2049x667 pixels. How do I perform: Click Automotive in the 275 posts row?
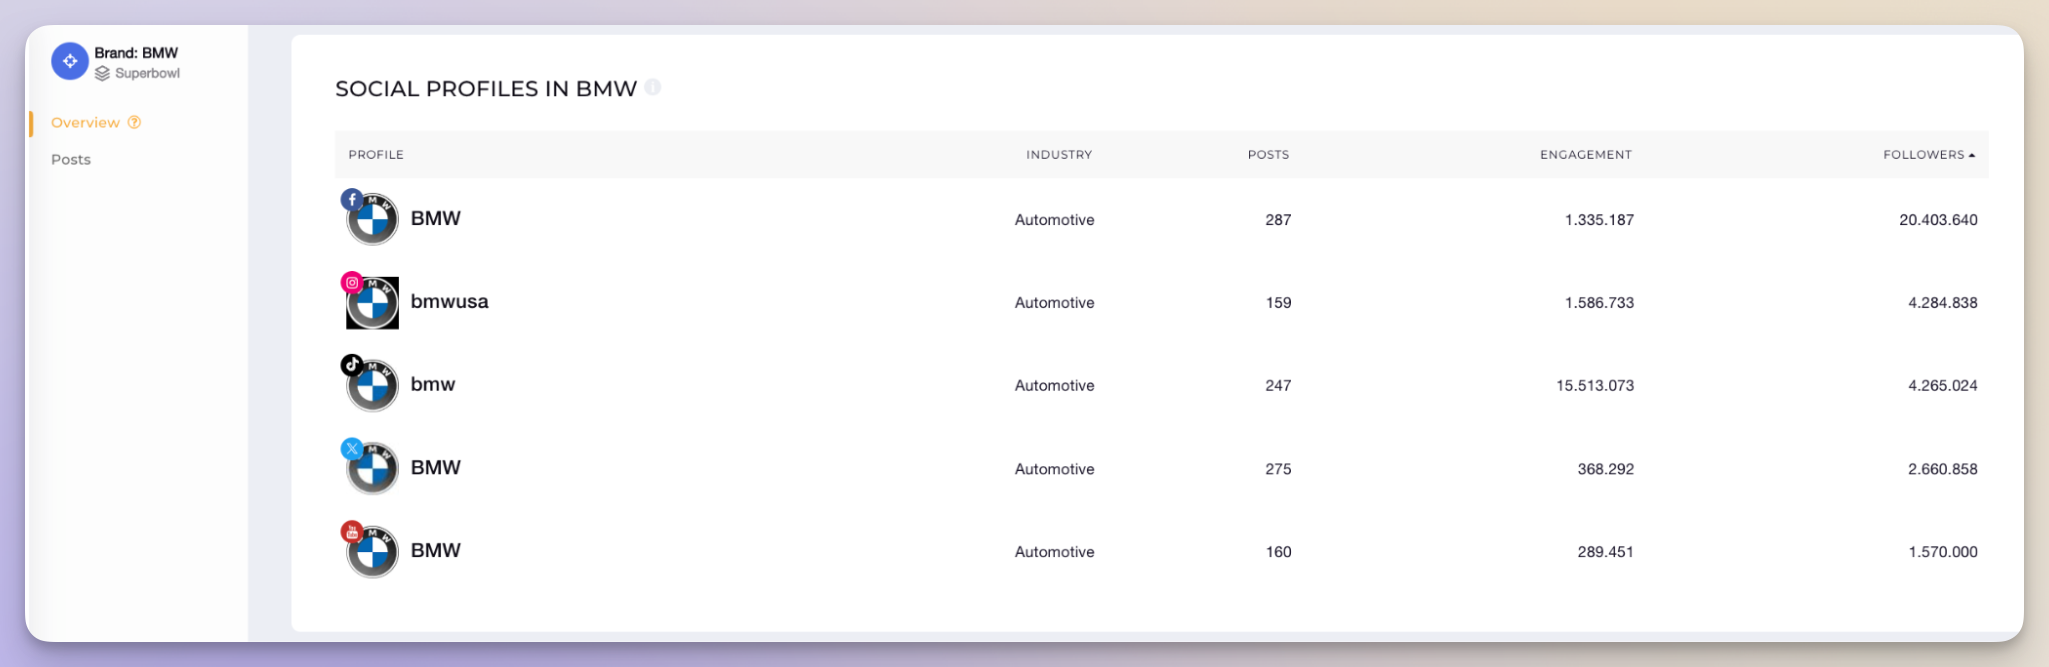[1054, 469]
